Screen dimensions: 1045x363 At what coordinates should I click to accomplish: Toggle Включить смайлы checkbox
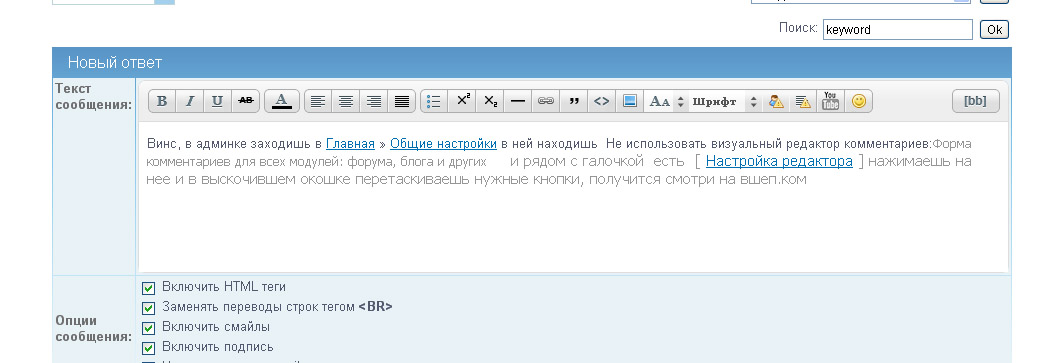point(149,328)
